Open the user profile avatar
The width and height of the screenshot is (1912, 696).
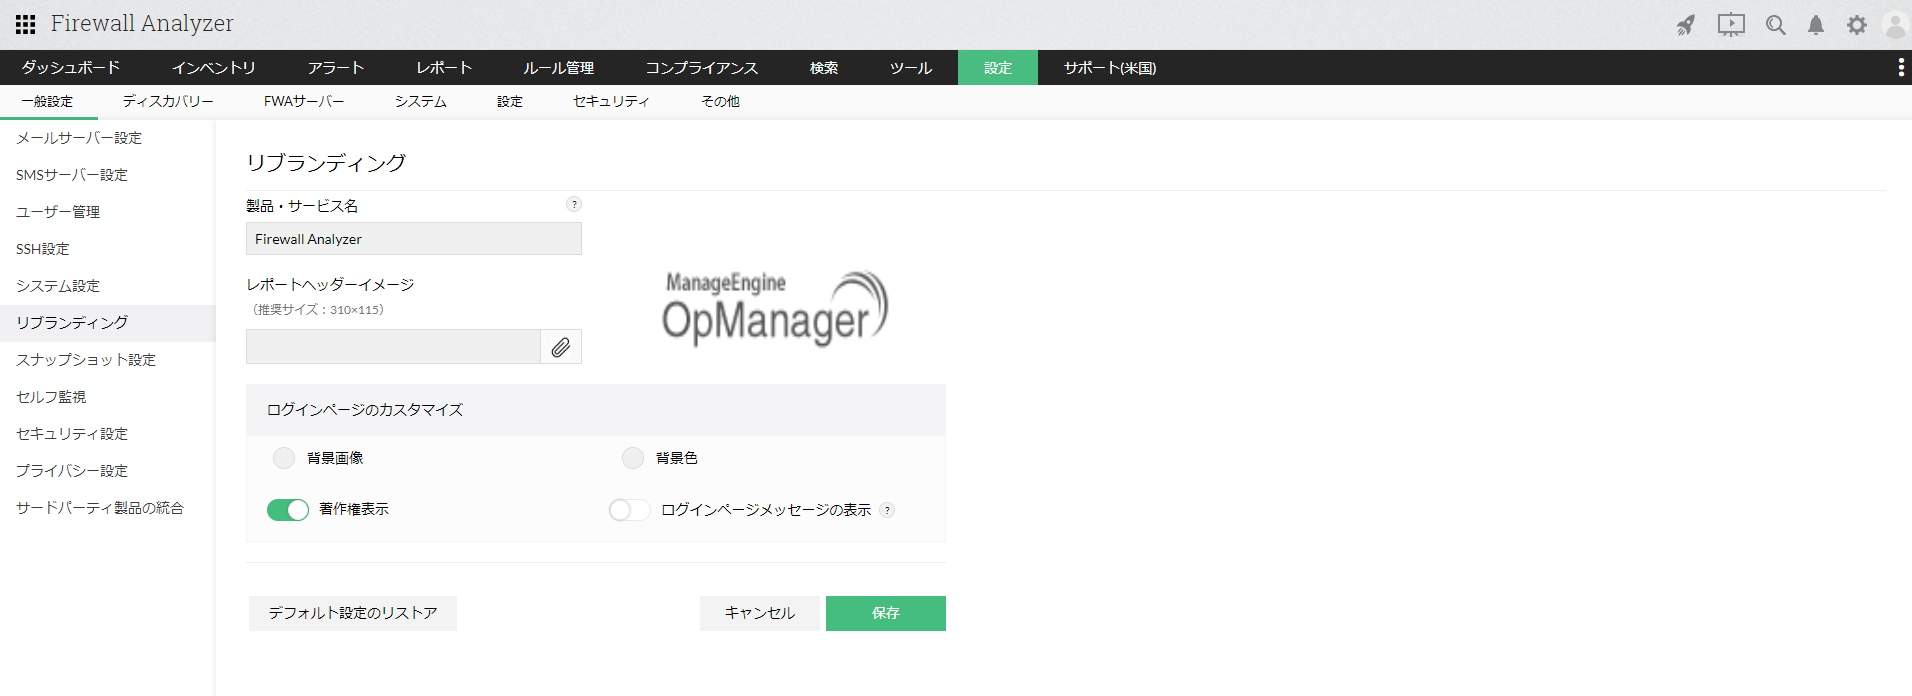tap(1895, 25)
